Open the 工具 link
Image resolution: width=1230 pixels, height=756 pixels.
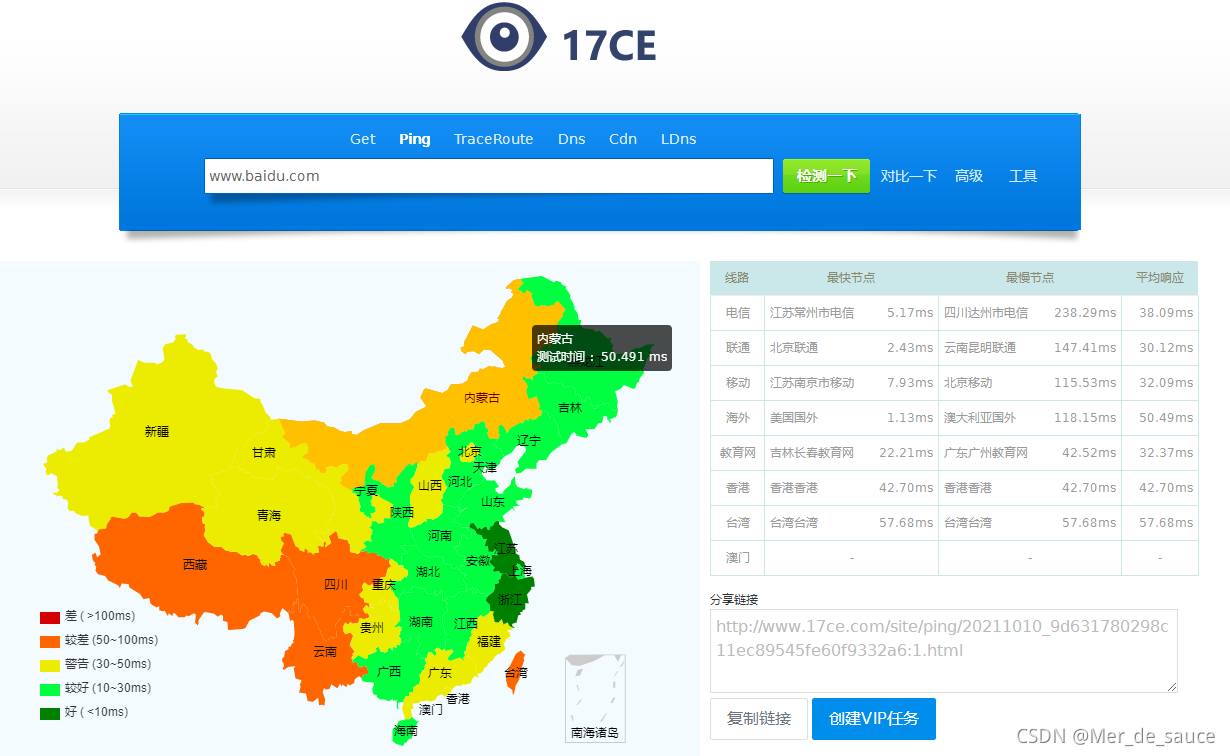(x=1023, y=176)
